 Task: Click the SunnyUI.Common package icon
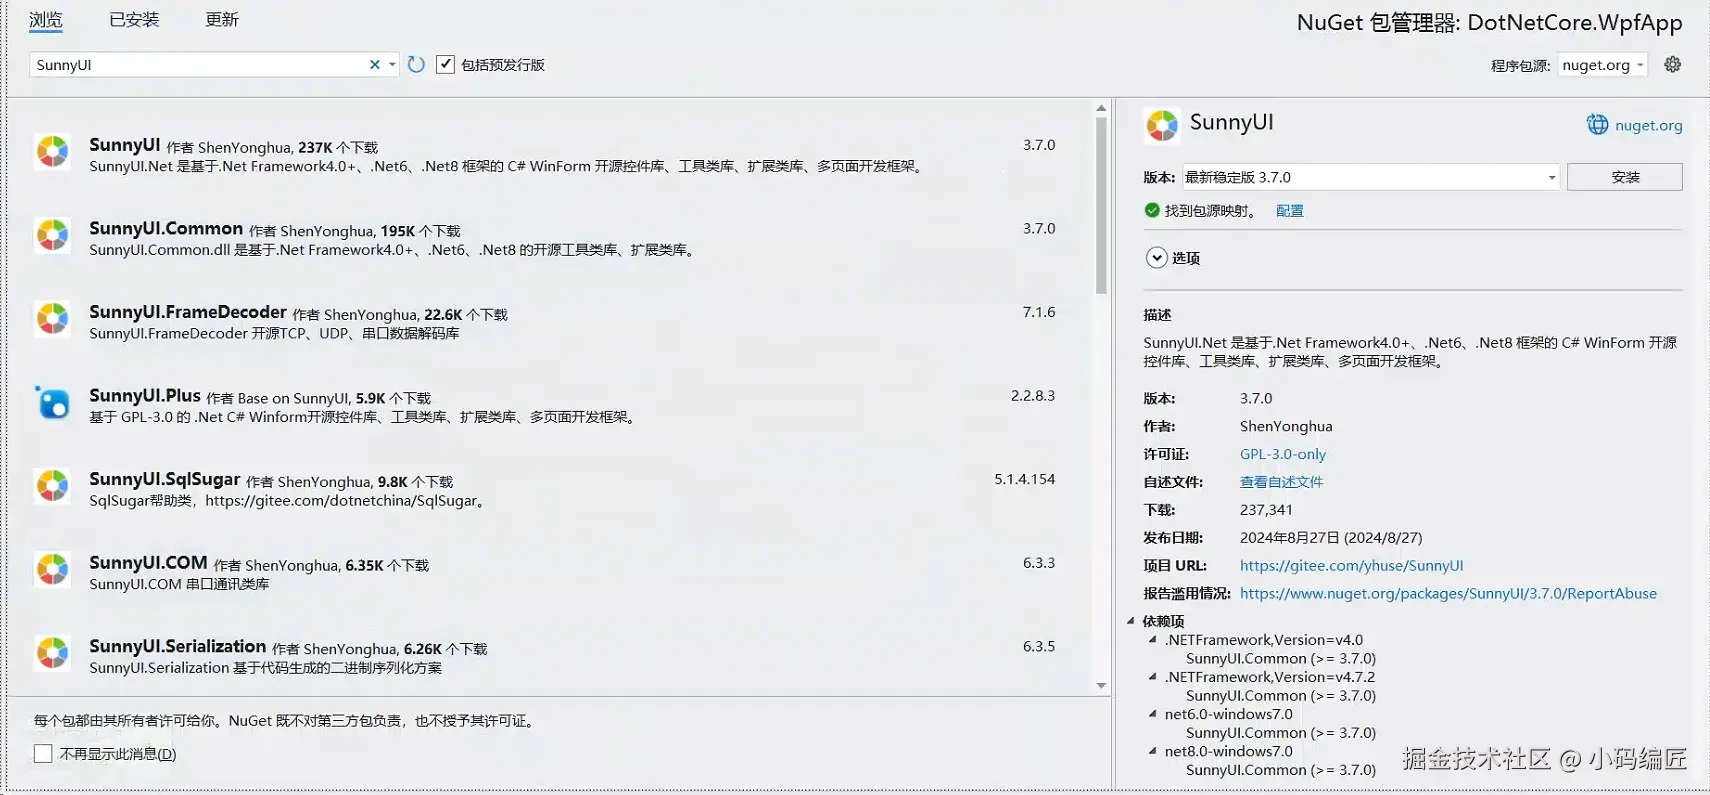click(x=52, y=235)
